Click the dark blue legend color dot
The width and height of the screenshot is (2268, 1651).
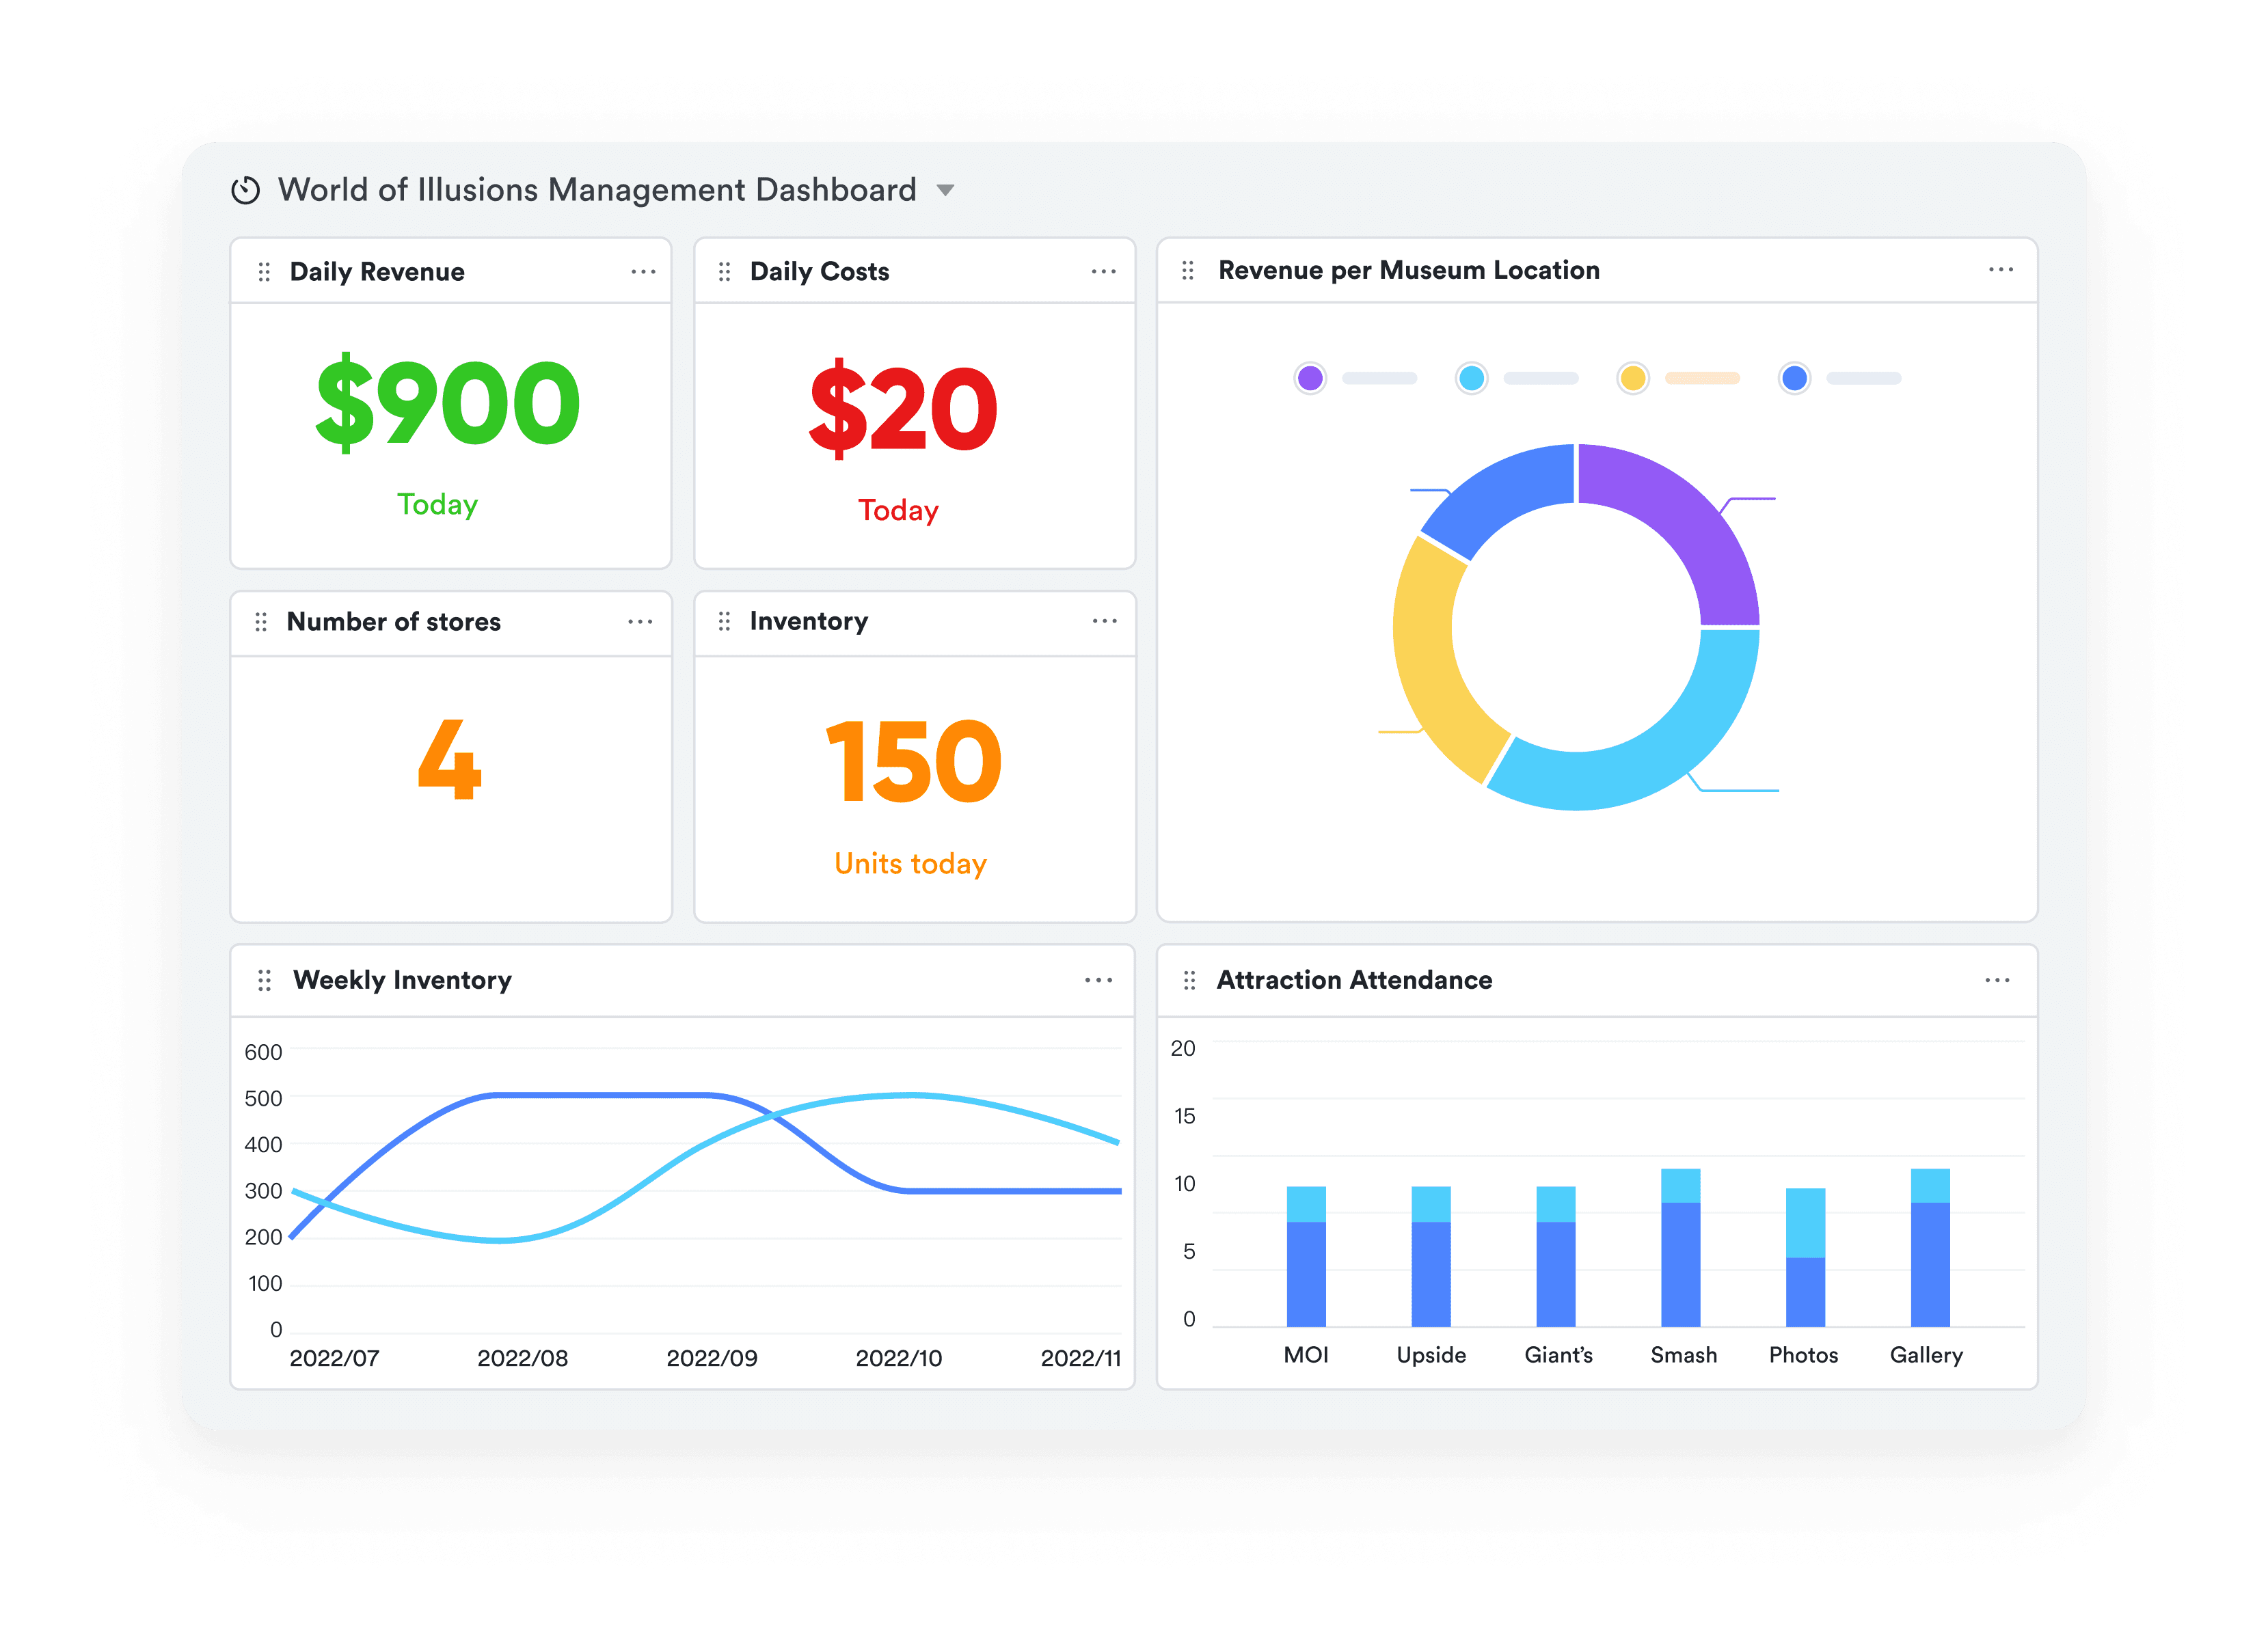1794,378
